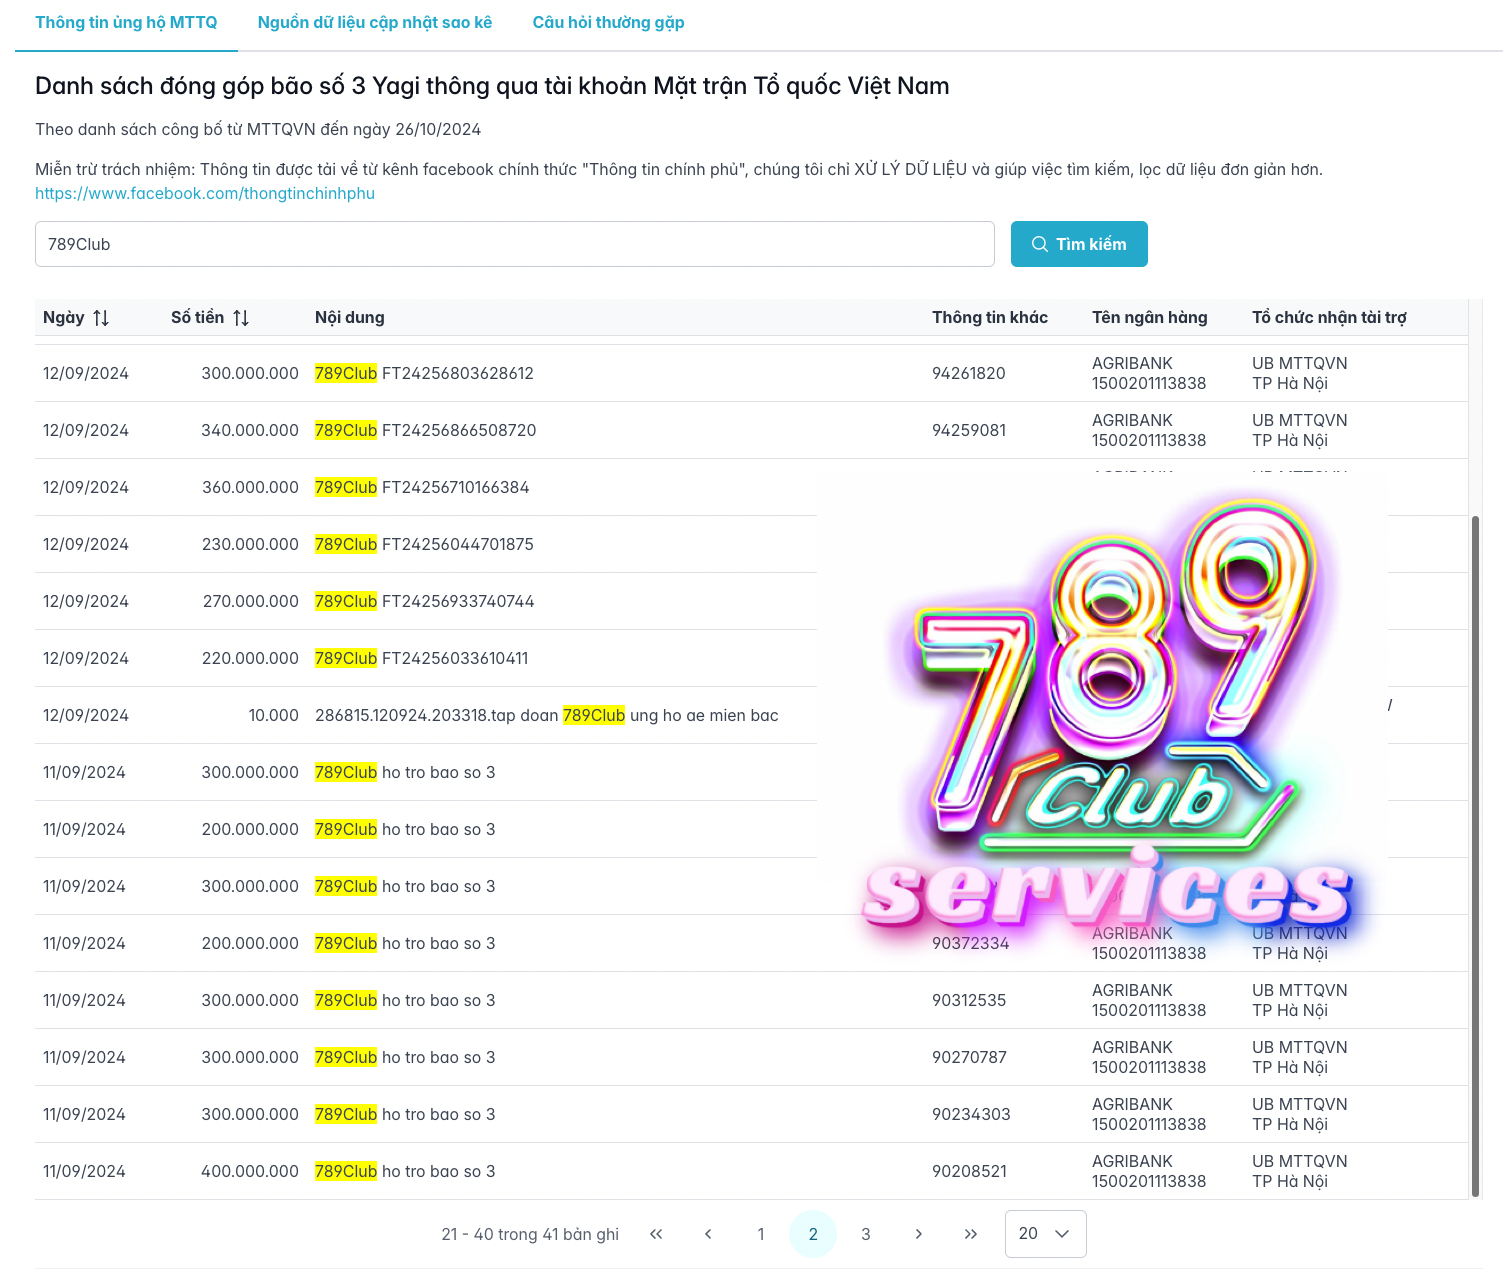
Task: Click amount 220.000.000
Action: pos(250,658)
